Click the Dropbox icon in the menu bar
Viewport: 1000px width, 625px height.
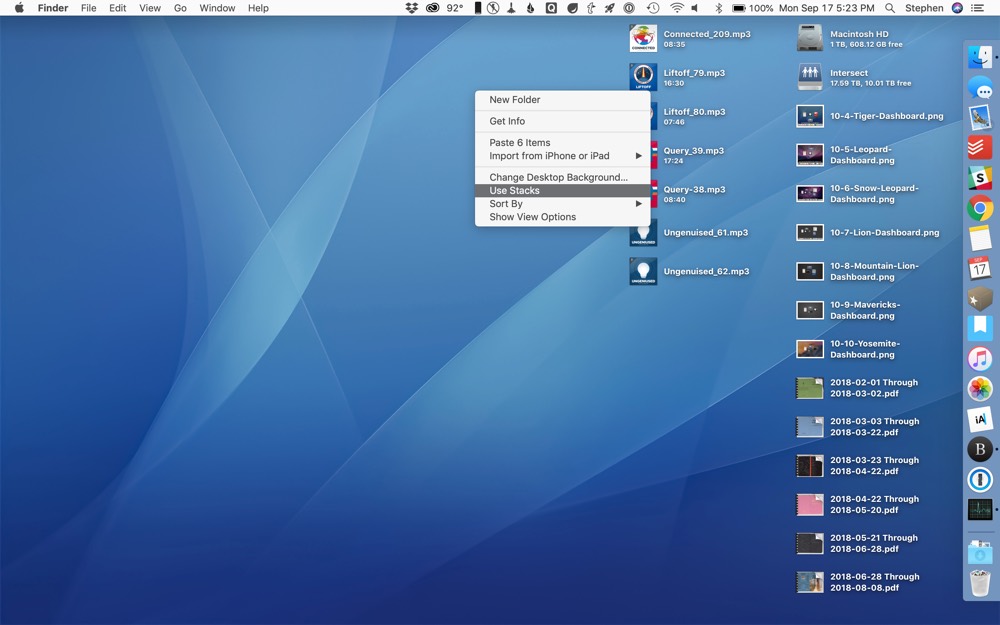[x=412, y=8]
